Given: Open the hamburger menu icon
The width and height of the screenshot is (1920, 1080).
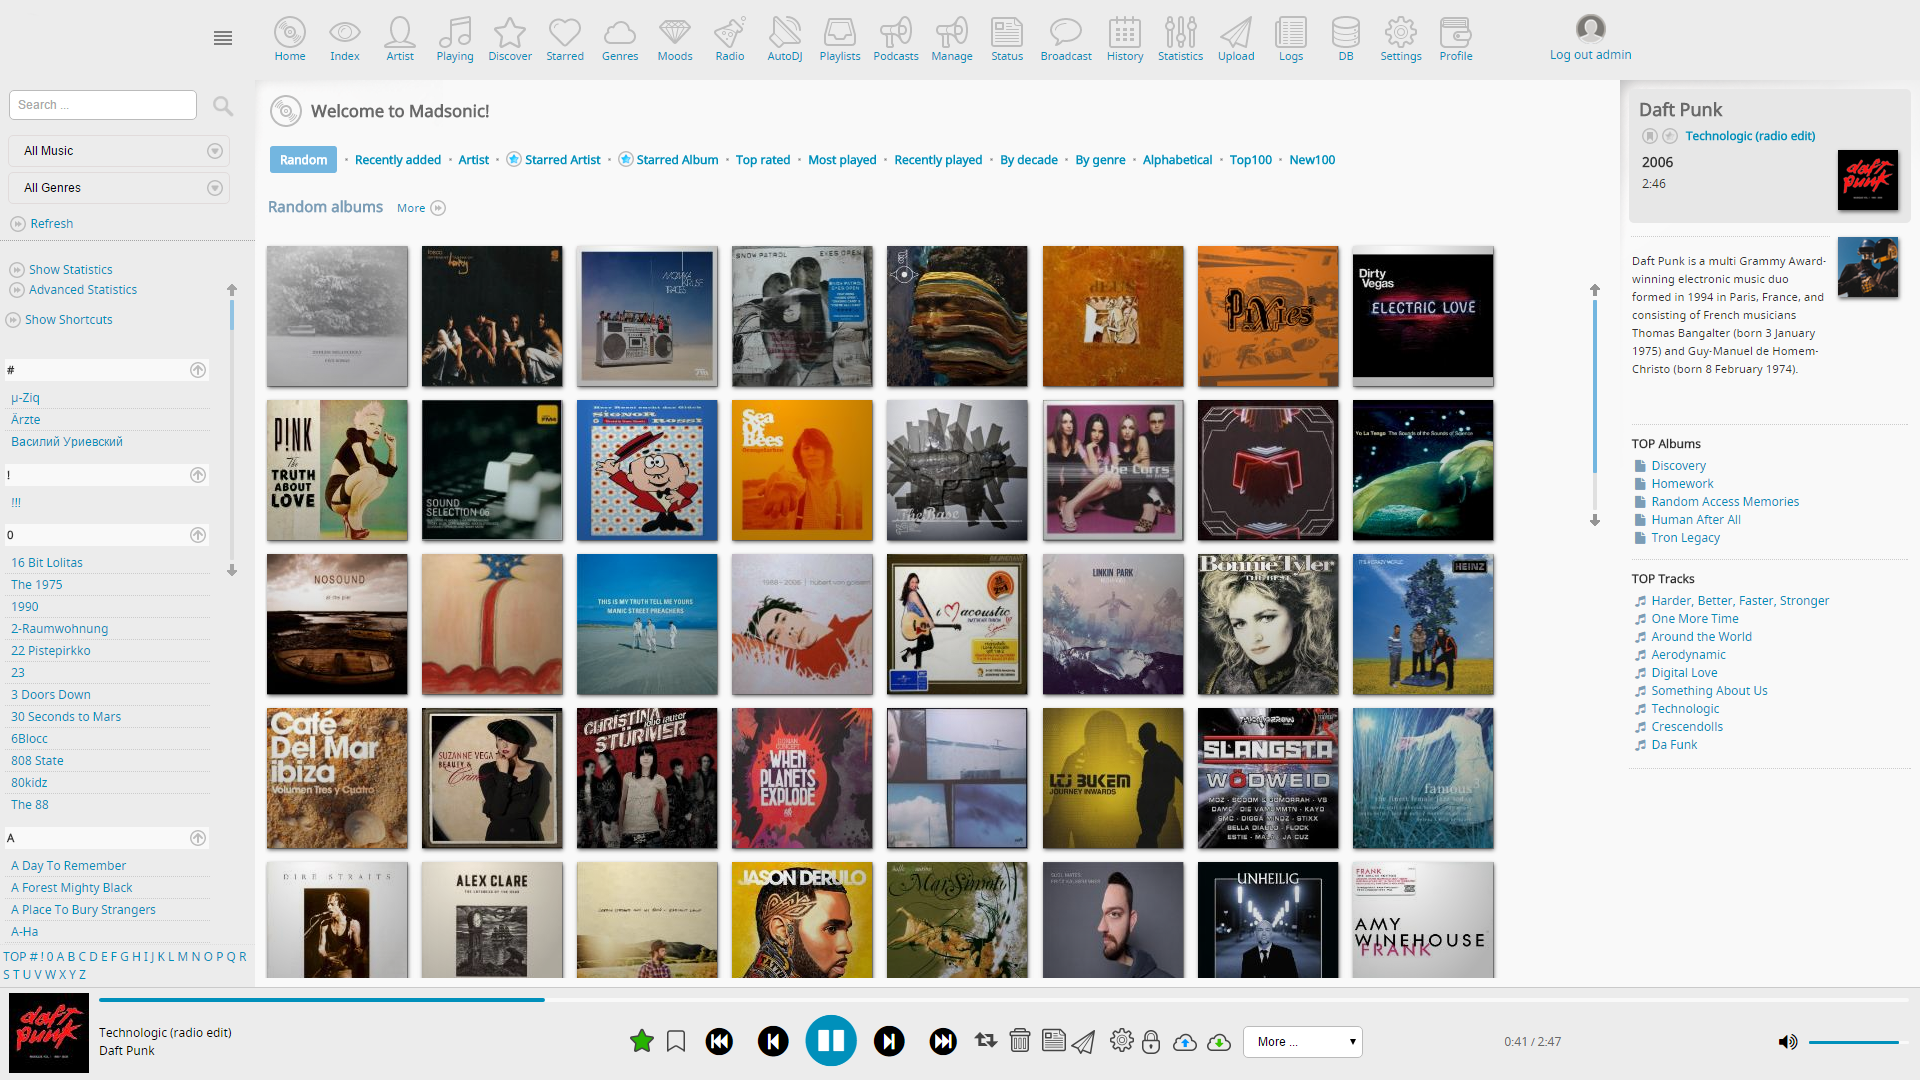Looking at the screenshot, I should (223, 38).
